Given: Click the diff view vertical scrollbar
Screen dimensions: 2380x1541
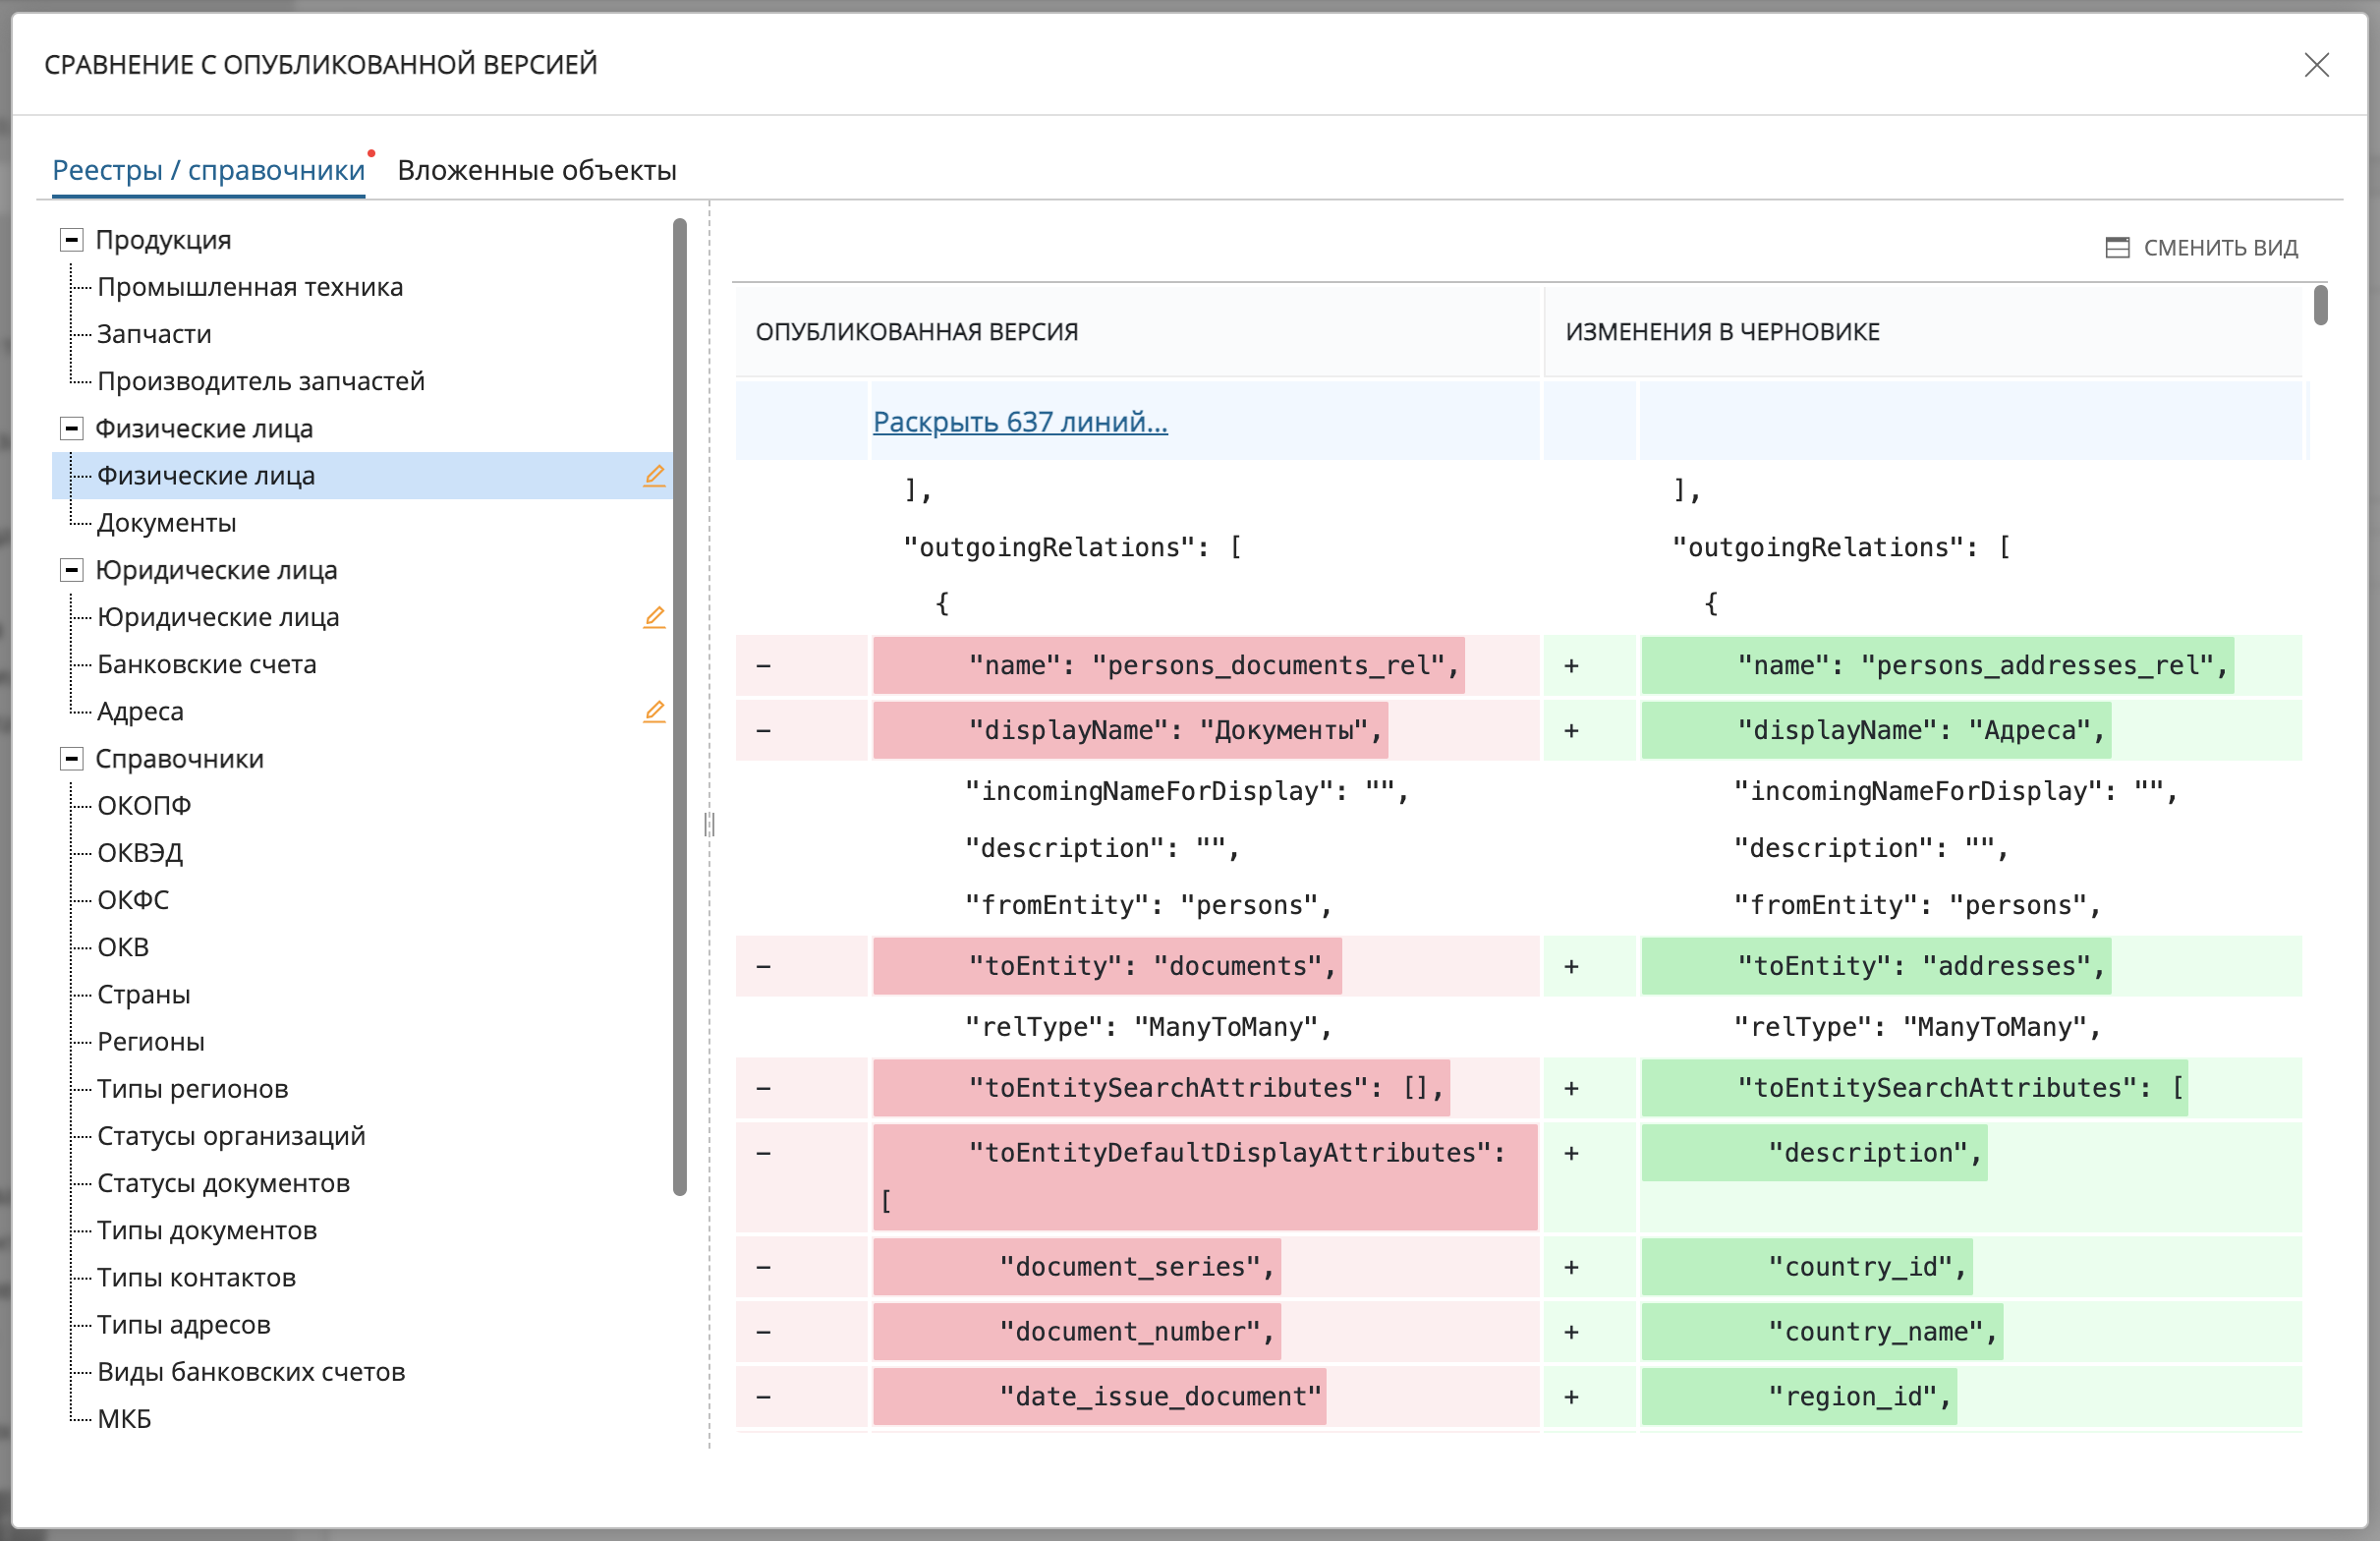Looking at the screenshot, I should point(2320,305).
